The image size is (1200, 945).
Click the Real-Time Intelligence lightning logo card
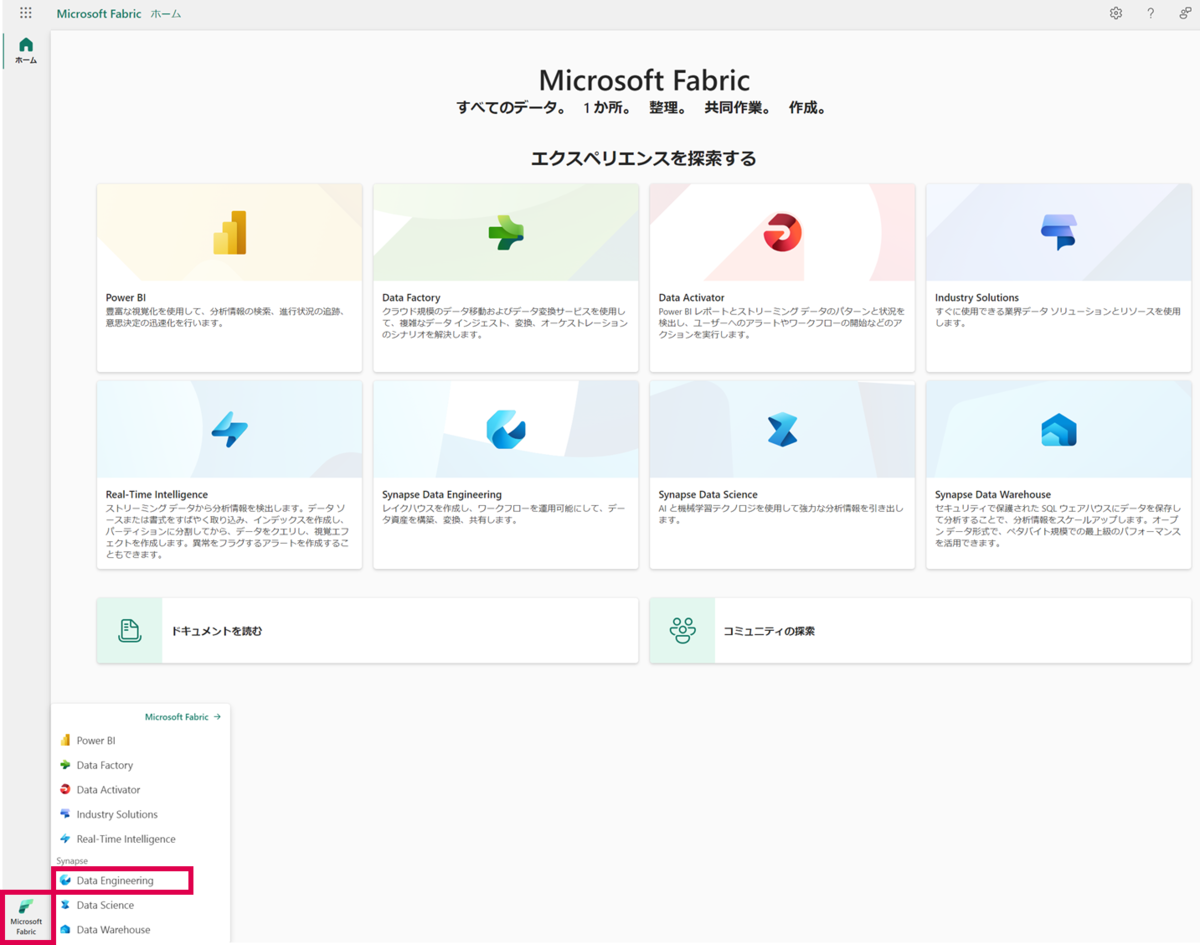click(x=230, y=429)
